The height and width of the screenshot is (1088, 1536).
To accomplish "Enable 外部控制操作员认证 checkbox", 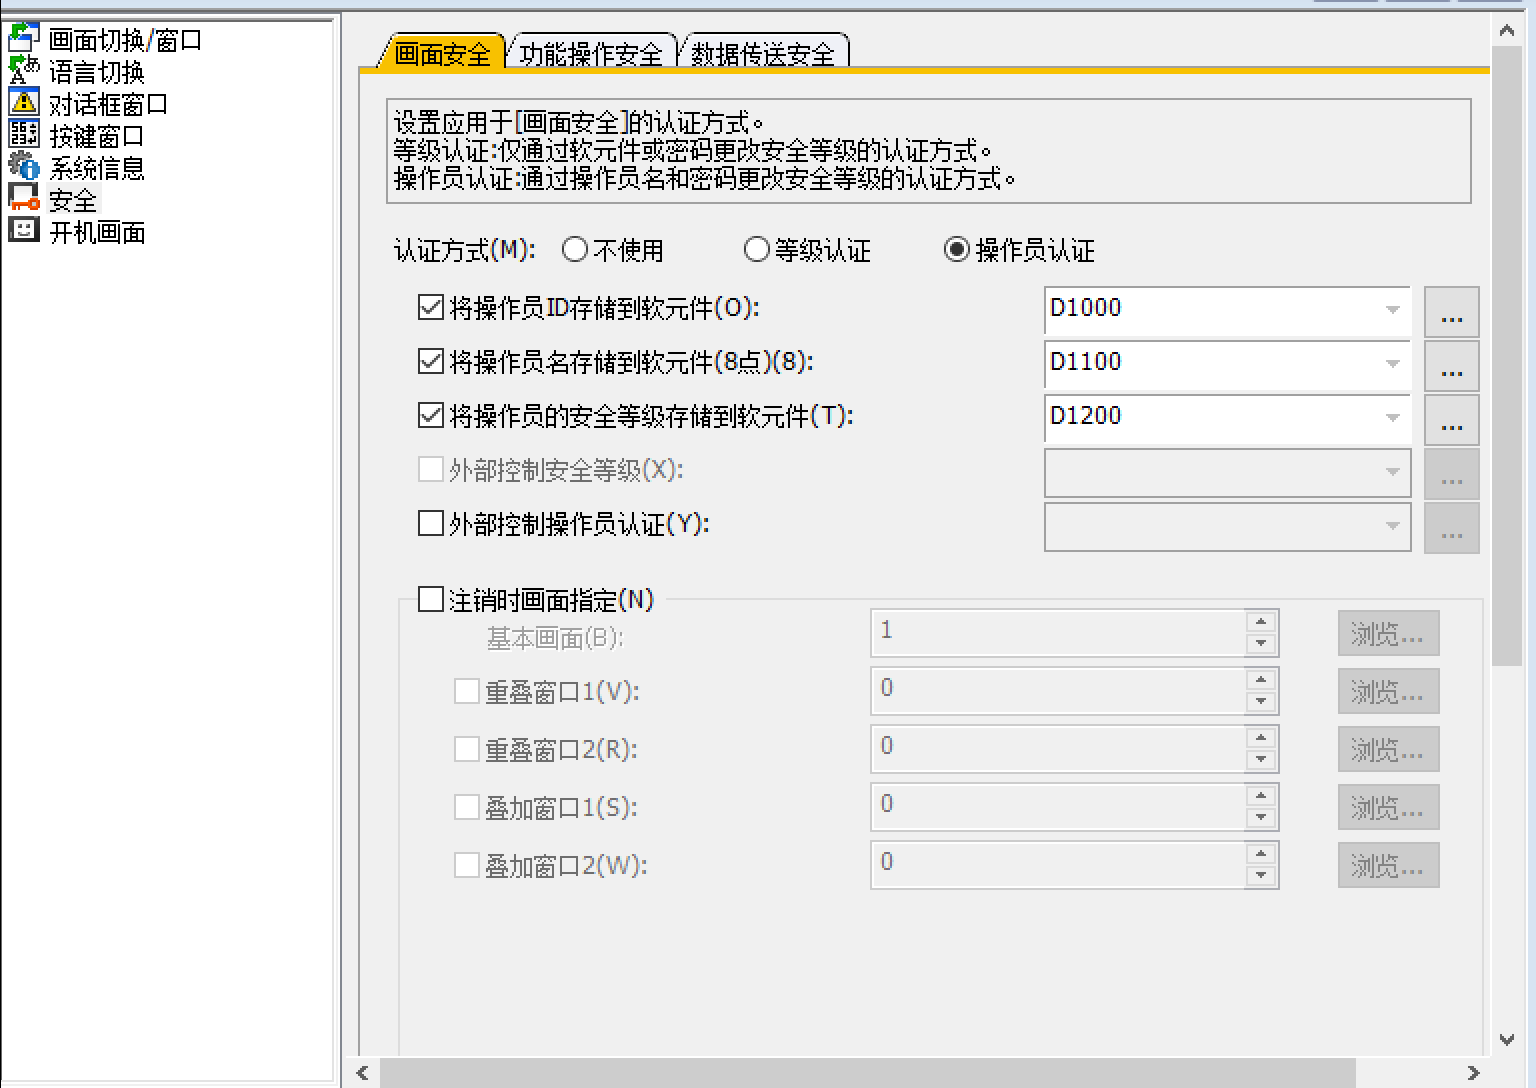I will click(x=430, y=524).
